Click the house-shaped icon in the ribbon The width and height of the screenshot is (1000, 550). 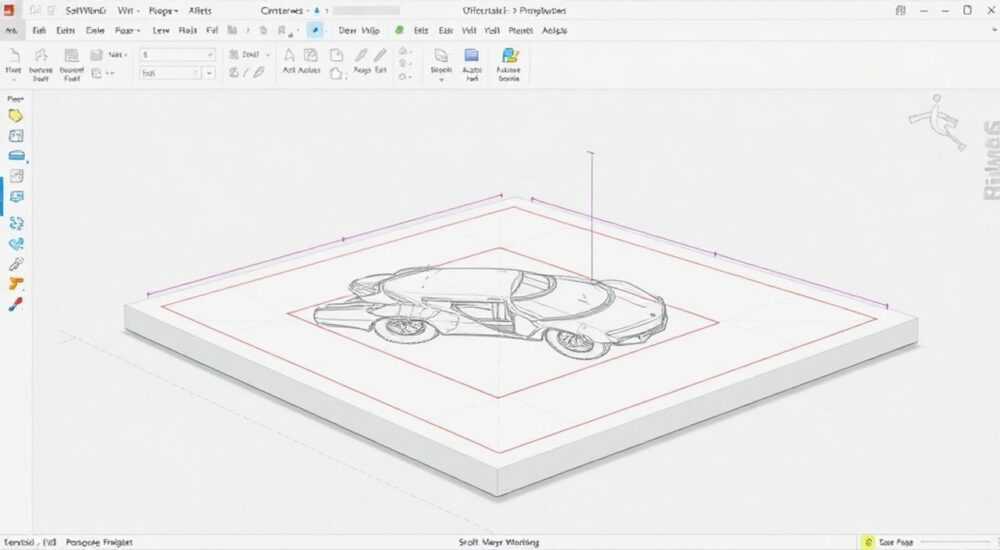336,73
